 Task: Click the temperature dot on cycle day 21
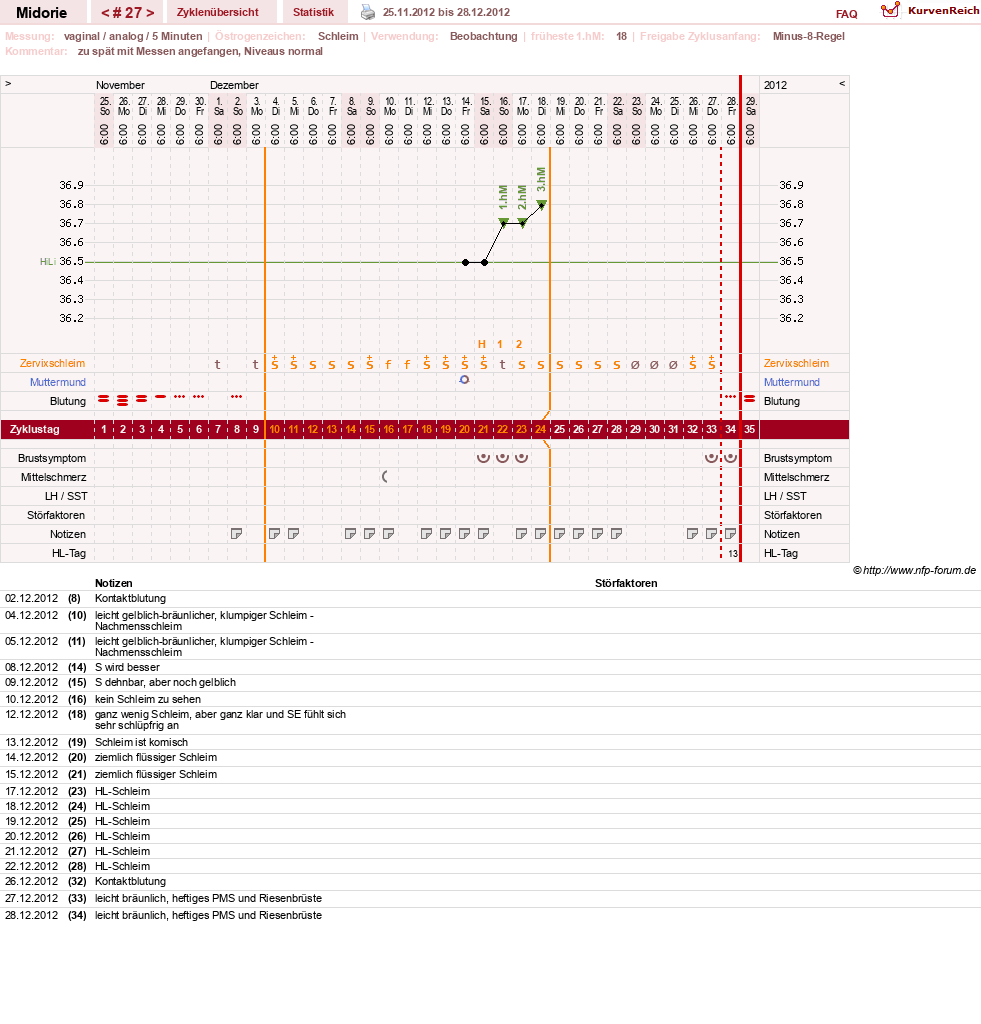click(484, 263)
